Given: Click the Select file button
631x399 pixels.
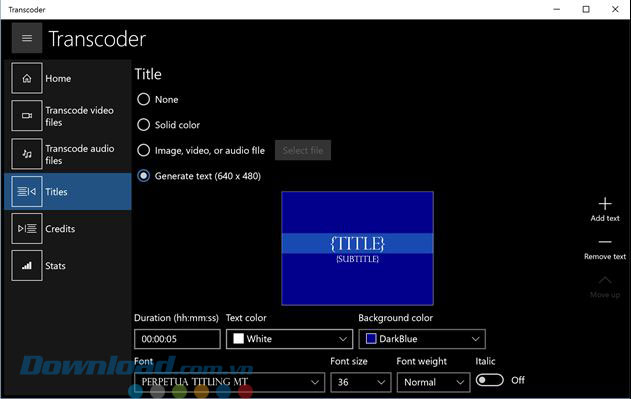Looking at the screenshot, I should point(303,150).
